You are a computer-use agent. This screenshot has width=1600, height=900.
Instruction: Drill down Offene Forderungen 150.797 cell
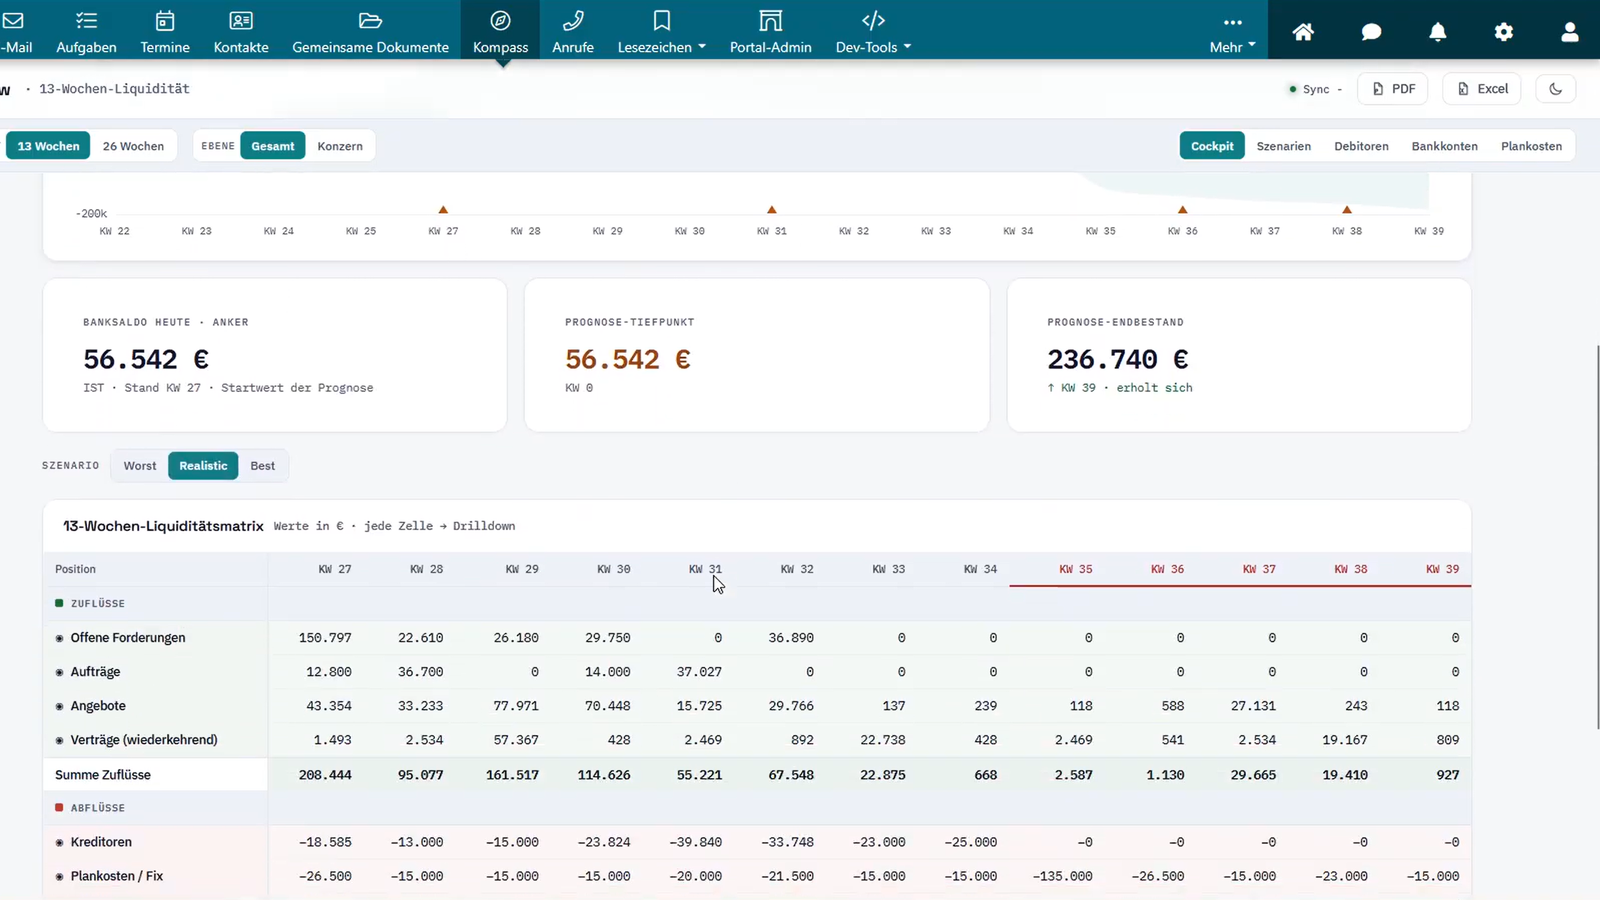(x=325, y=638)
